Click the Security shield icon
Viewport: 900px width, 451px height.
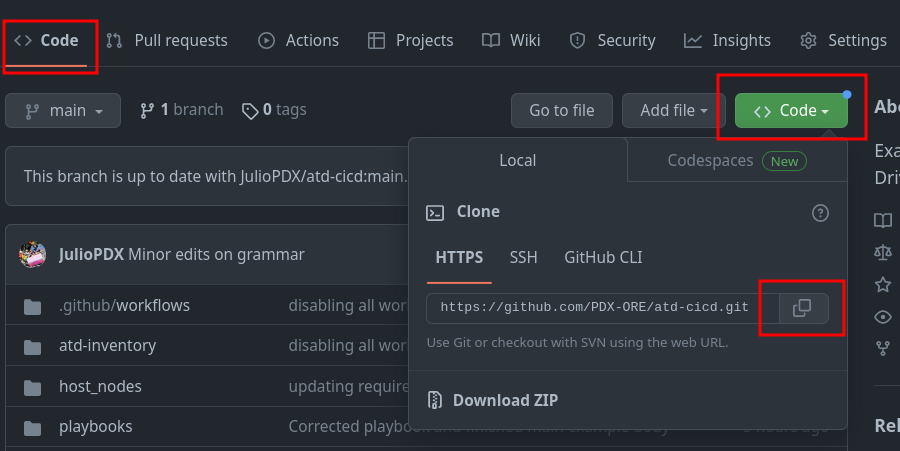tap(577, 40)
